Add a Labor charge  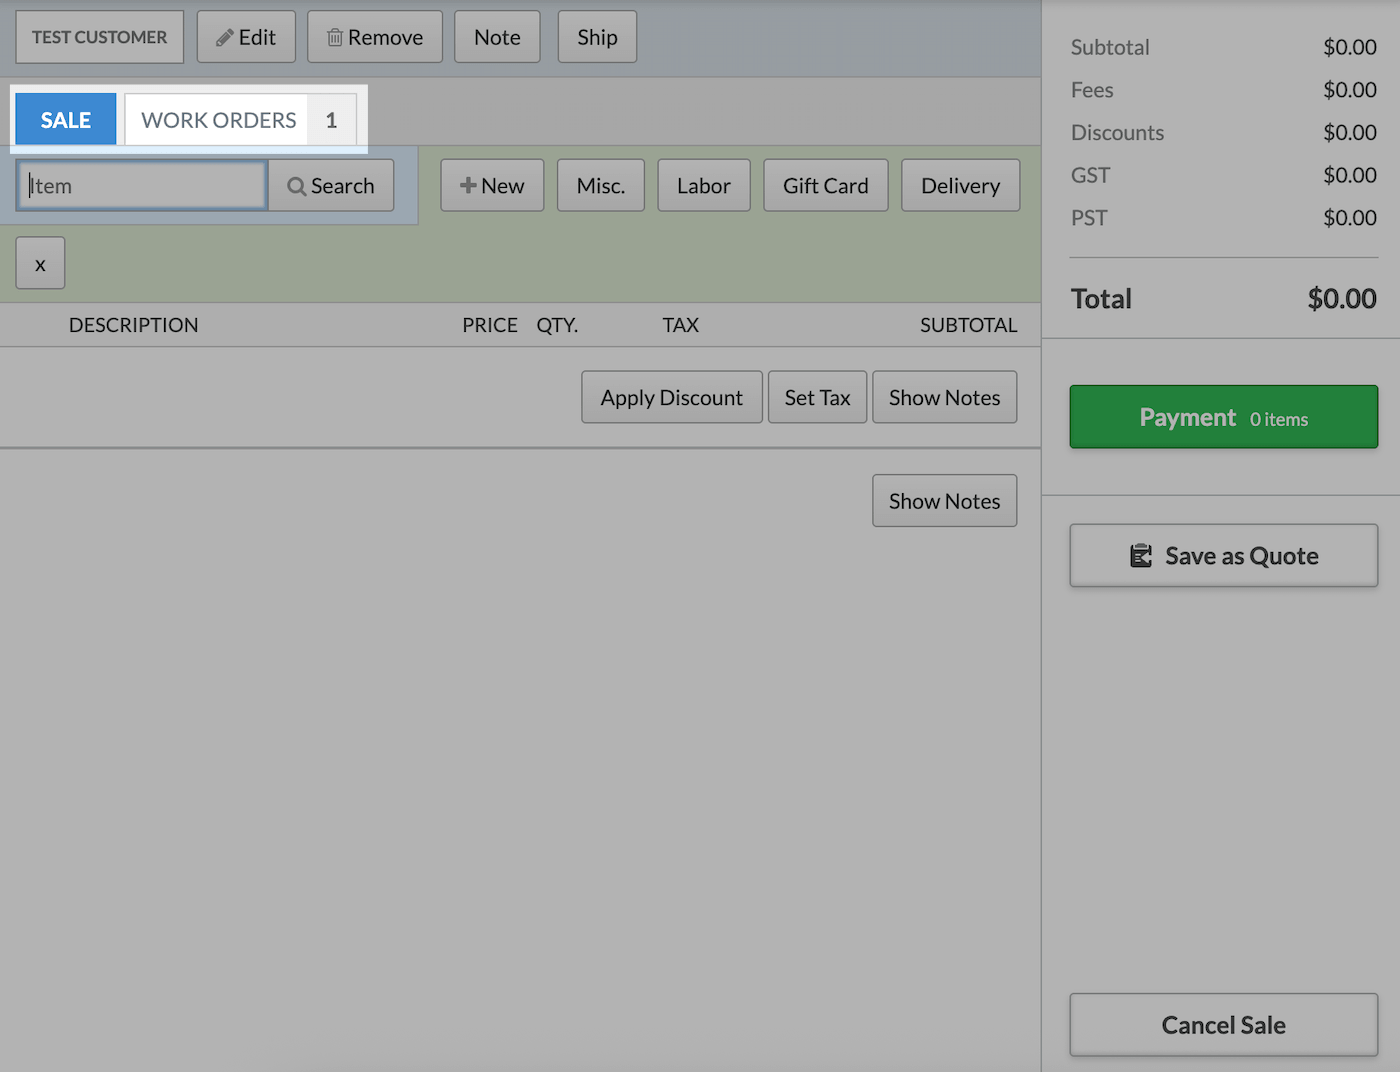[x=704, y=186]
